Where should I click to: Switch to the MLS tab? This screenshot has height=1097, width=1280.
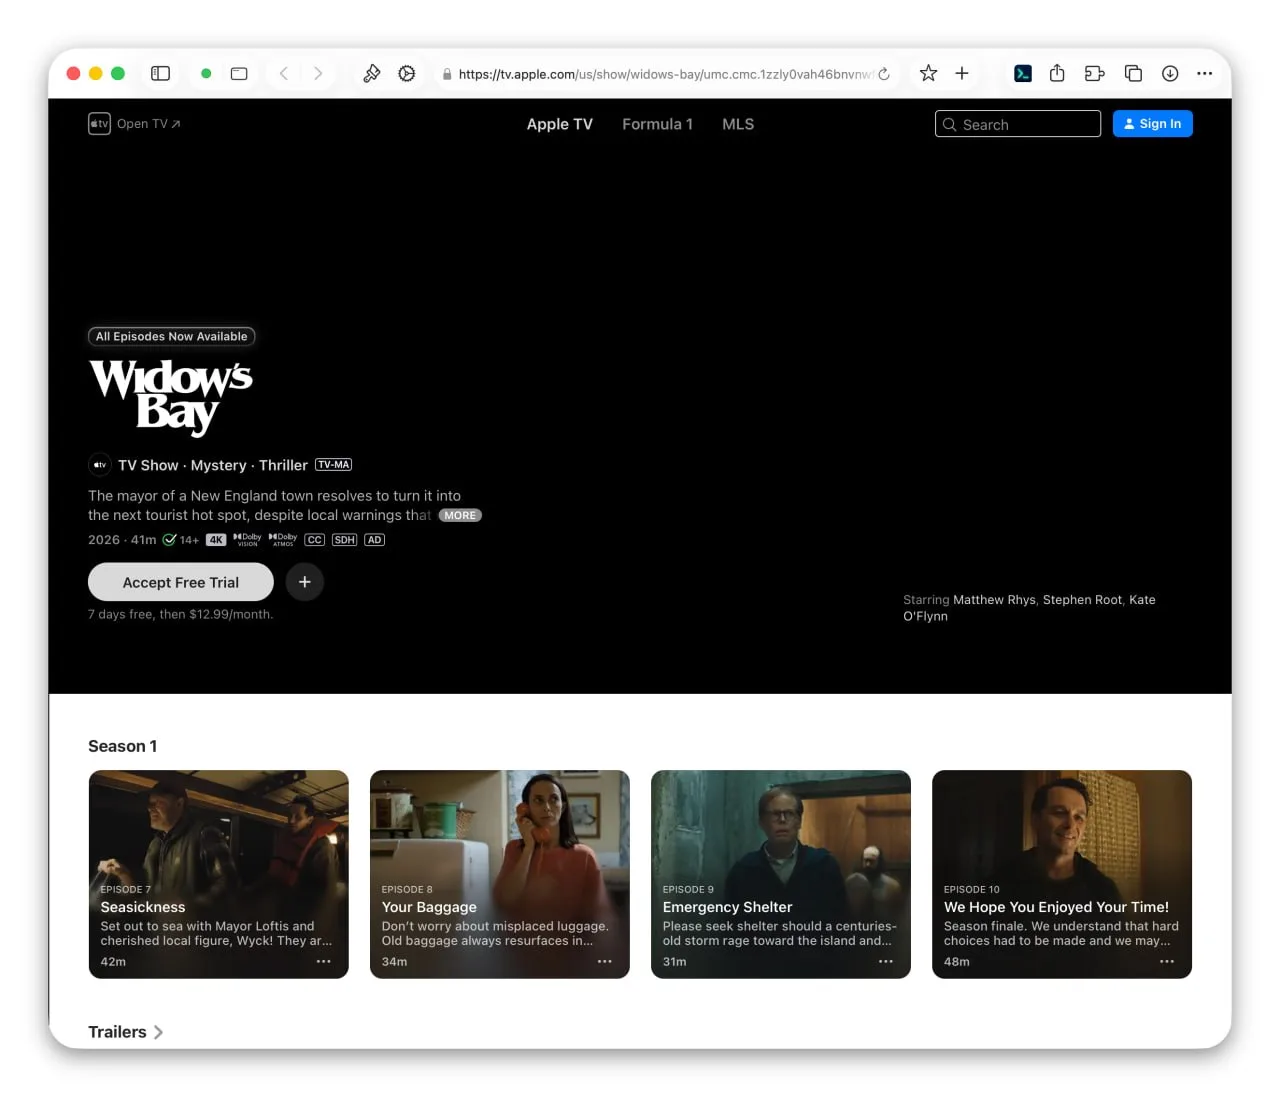738,124
